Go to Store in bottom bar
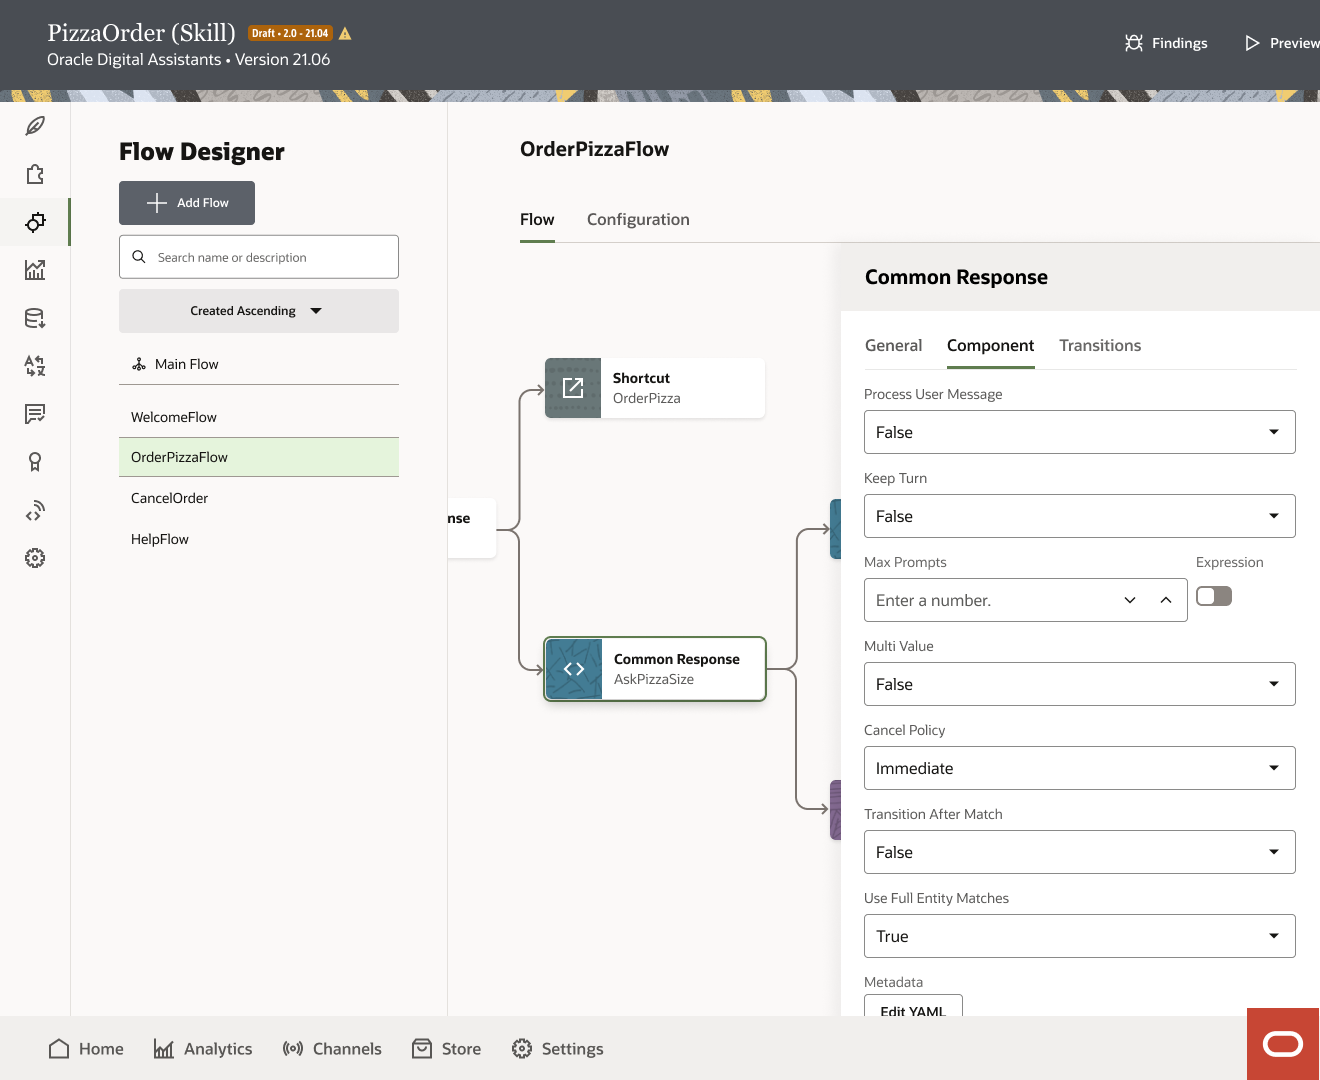This screenshot has width=1320, height=1080. 446,1048
